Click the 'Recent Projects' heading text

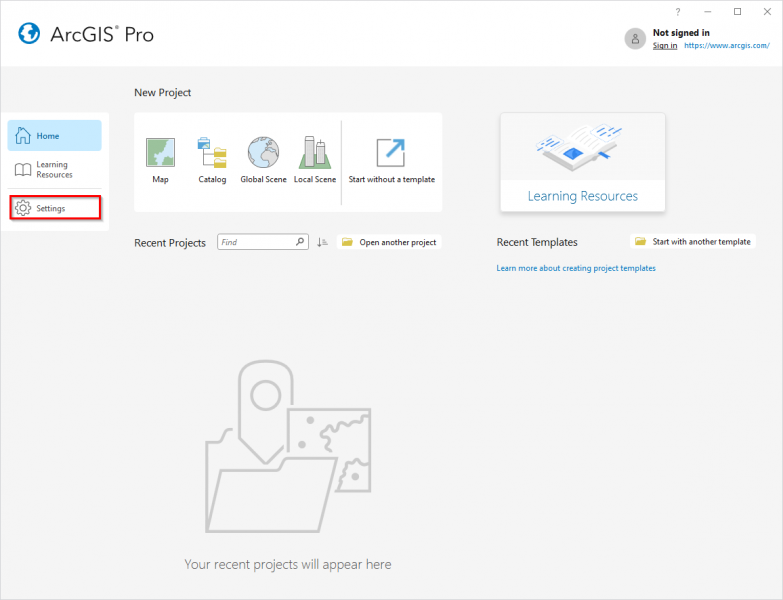[x=170, y=243]
